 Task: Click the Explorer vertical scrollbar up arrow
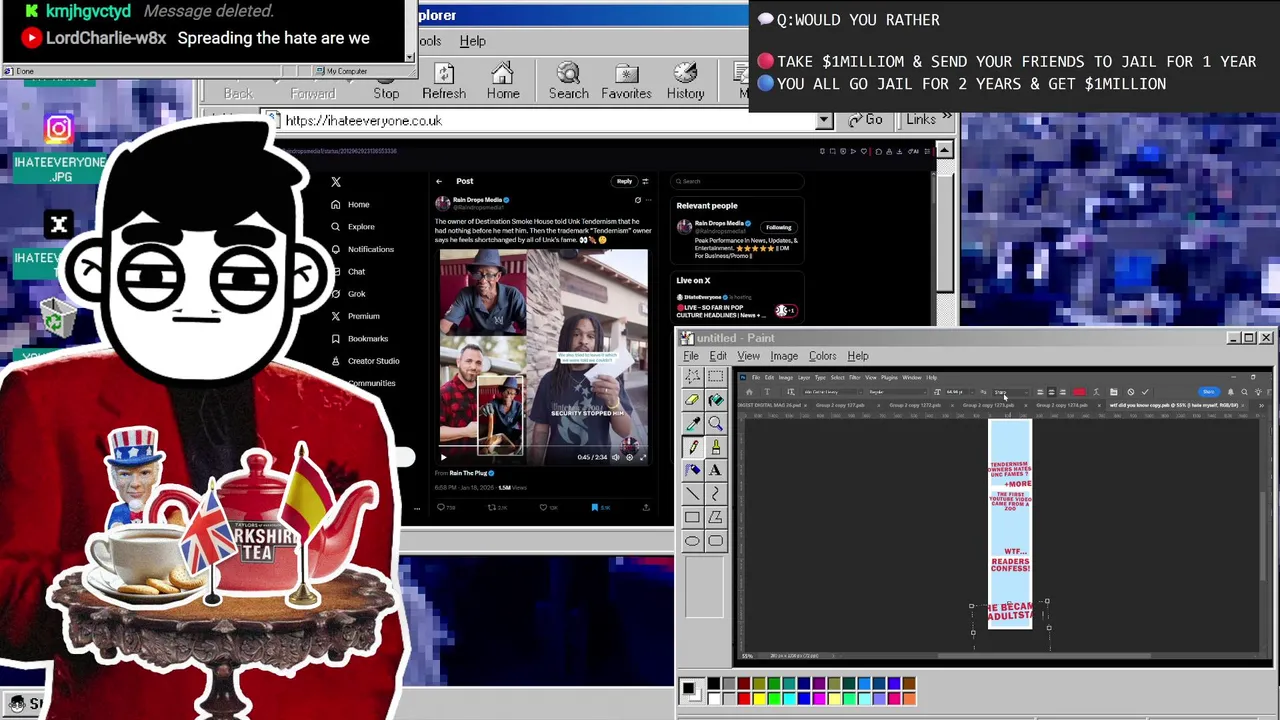tap(945, 150)
